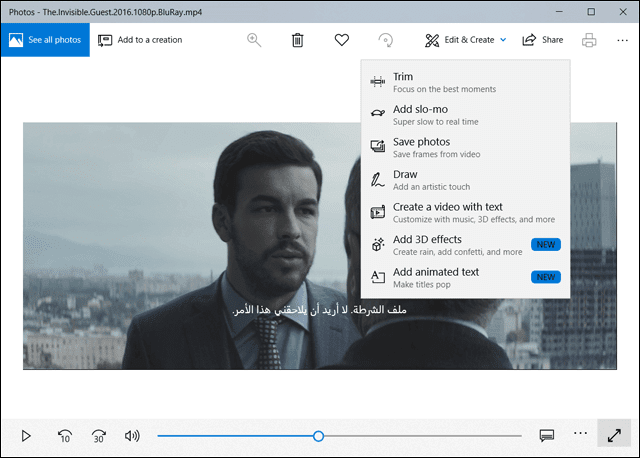Go back to See all photos
Screen dimensions: 640x458
click(x=45, y=40)
